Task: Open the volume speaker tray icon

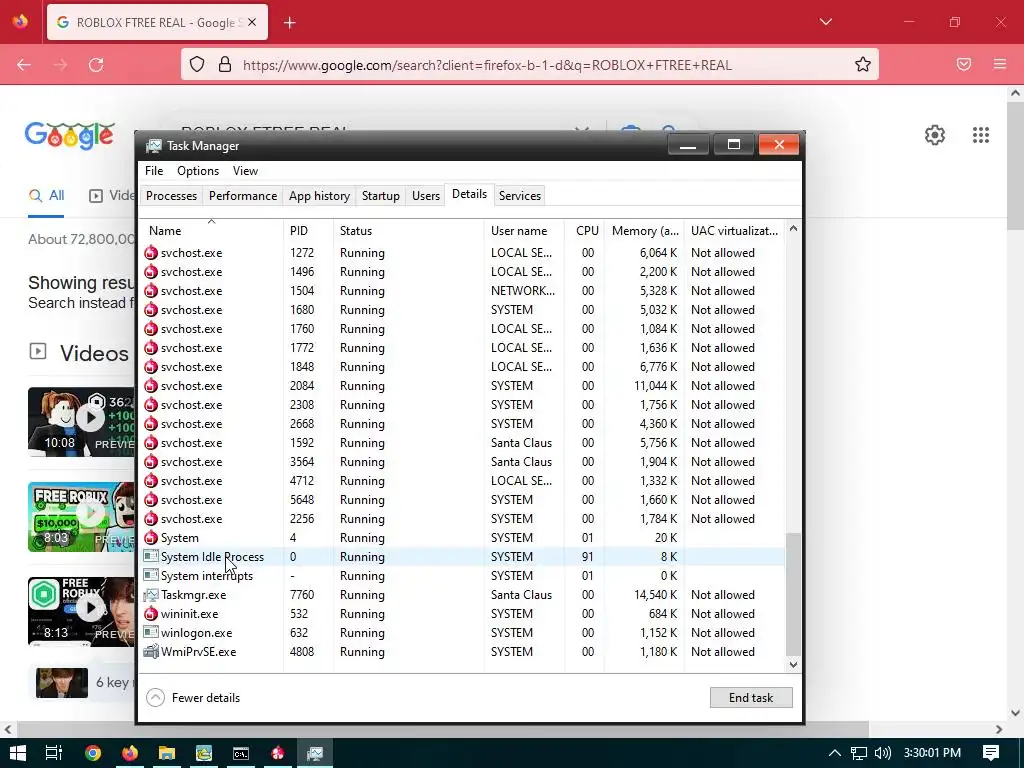Action: pyautogui.click(x=882, y=753)
